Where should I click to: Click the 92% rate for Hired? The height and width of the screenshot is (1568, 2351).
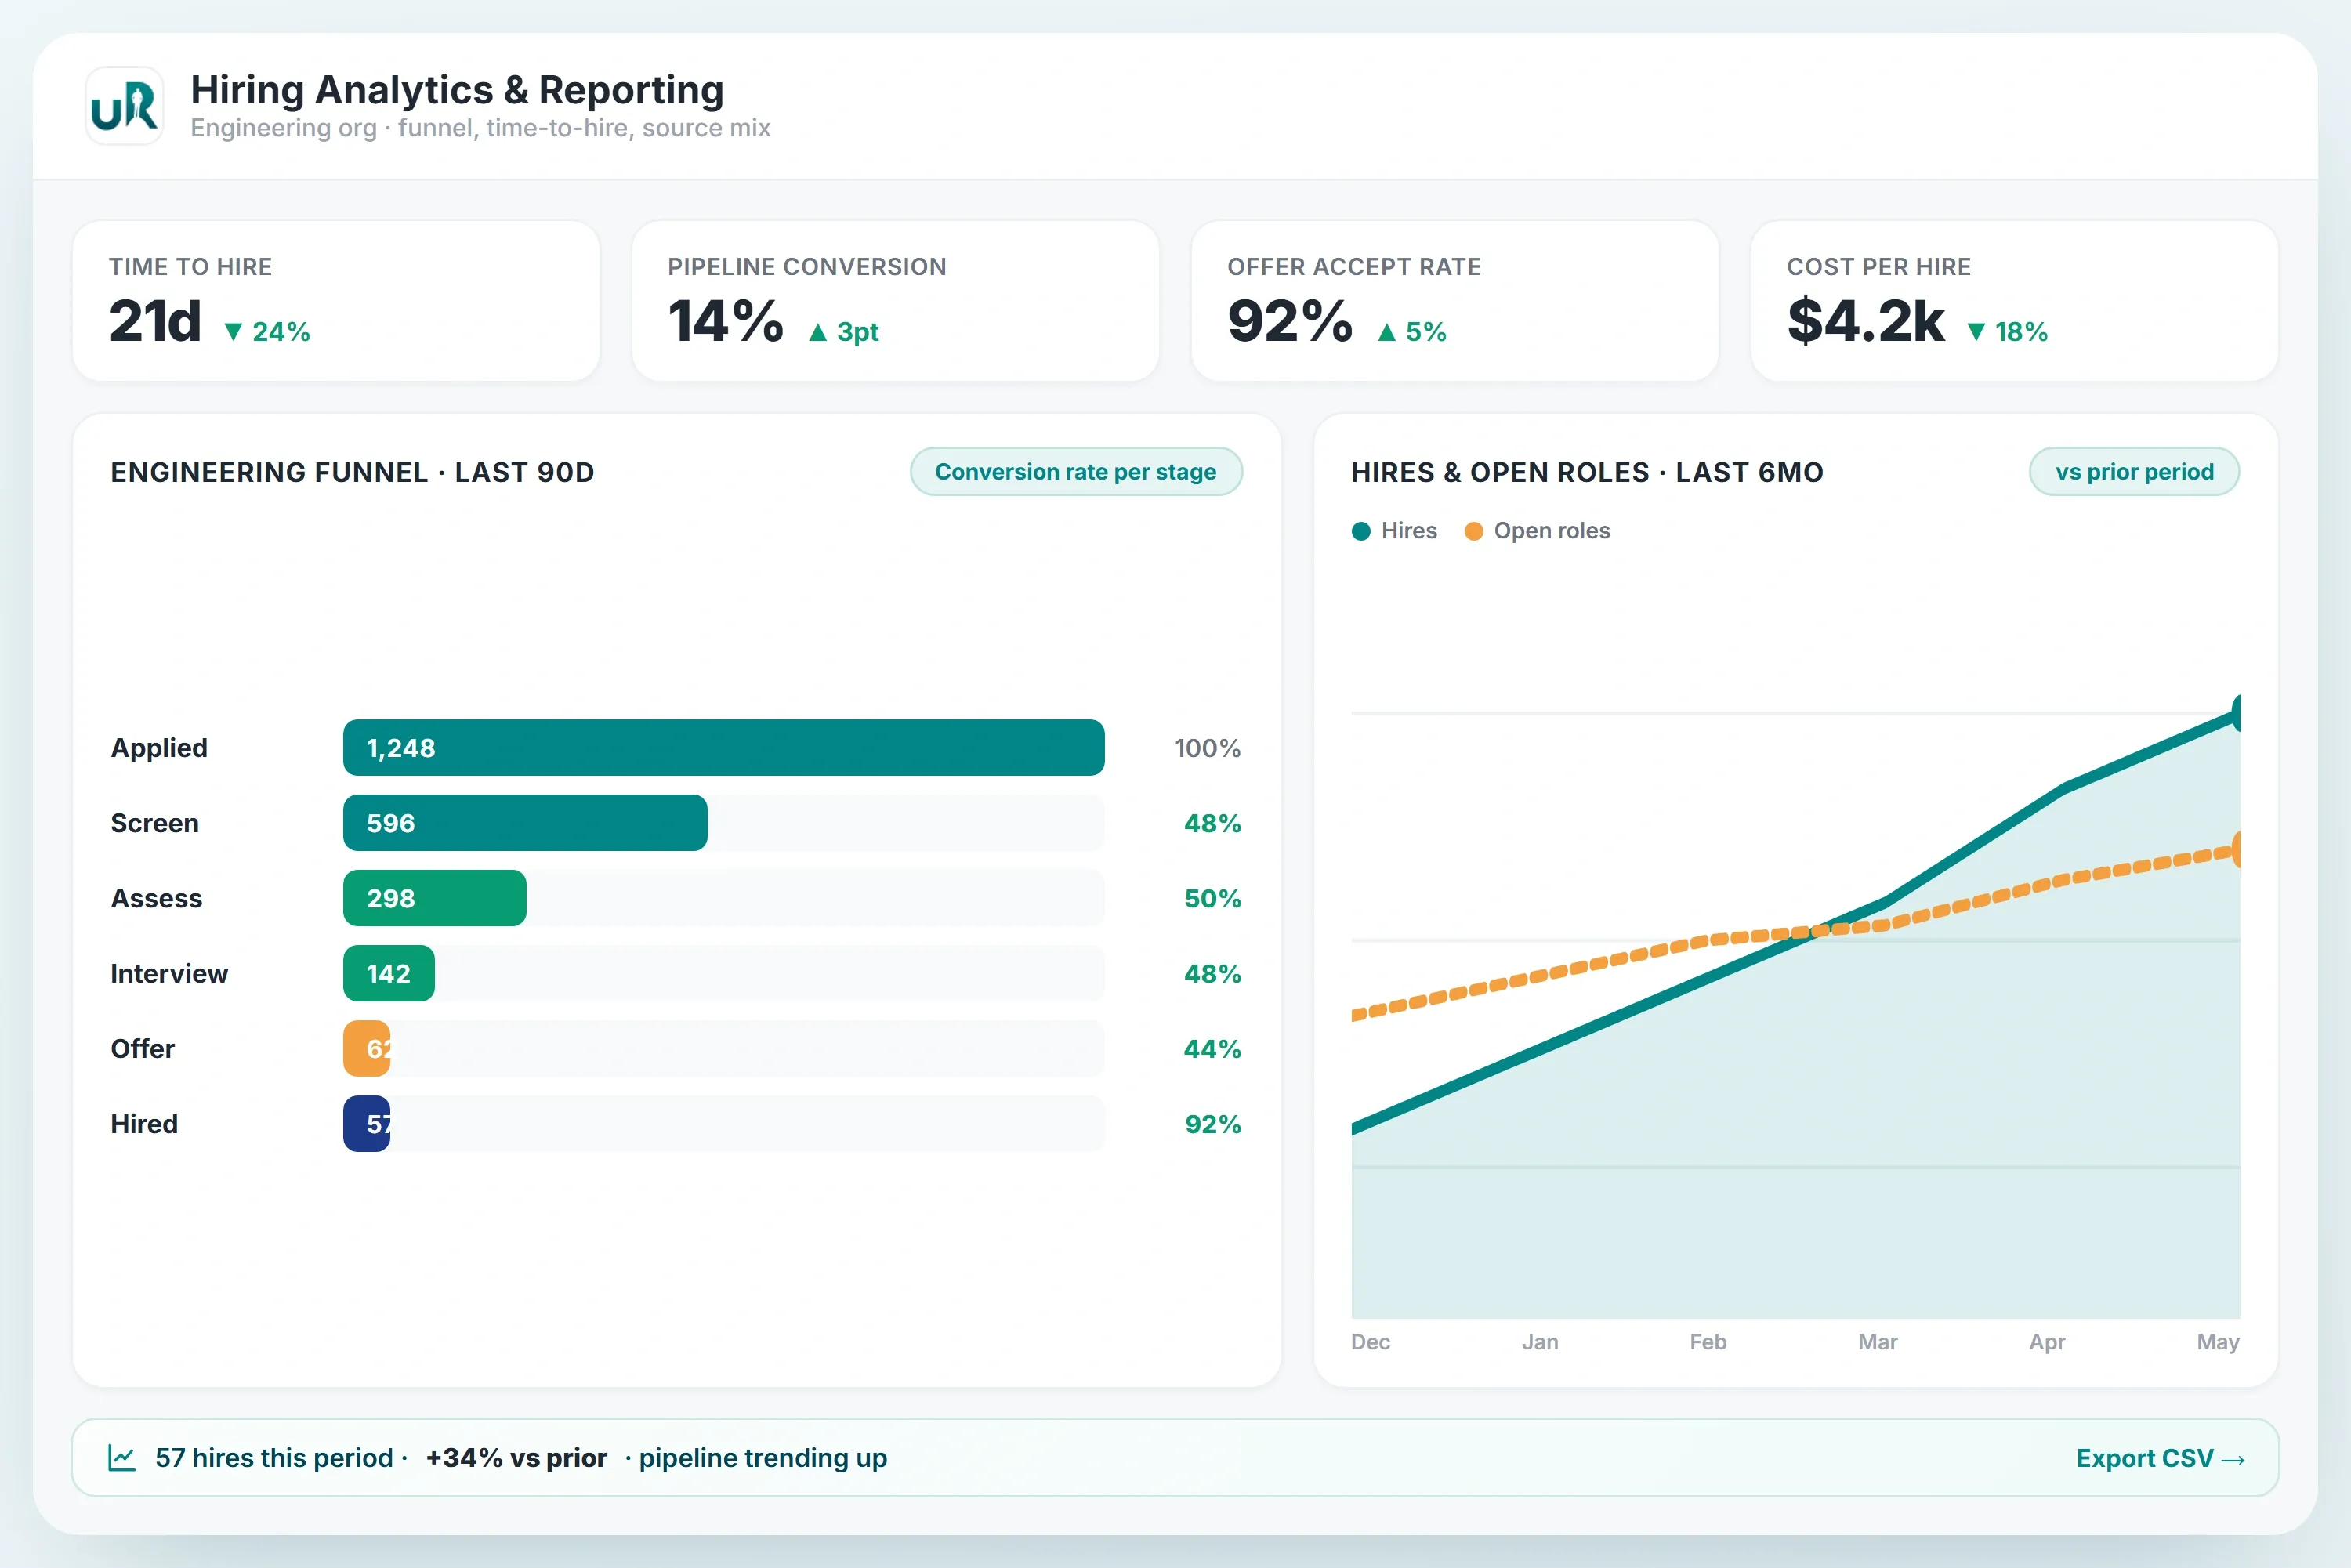(x=1212, y=1124)
